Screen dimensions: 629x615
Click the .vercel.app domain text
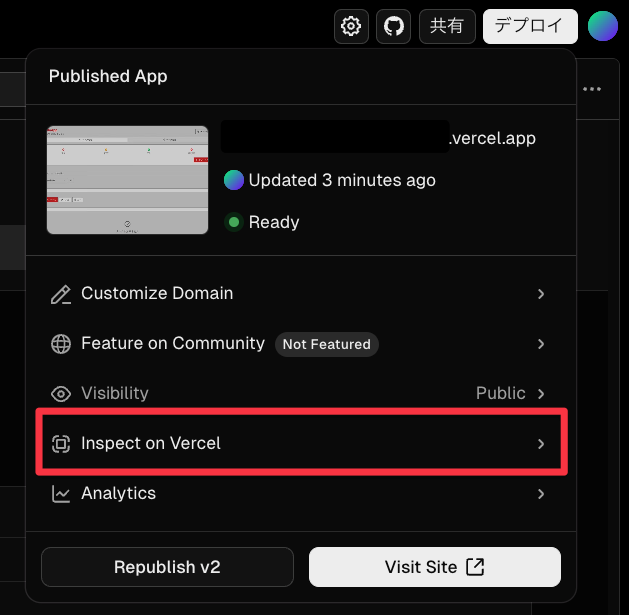point(492,138)
